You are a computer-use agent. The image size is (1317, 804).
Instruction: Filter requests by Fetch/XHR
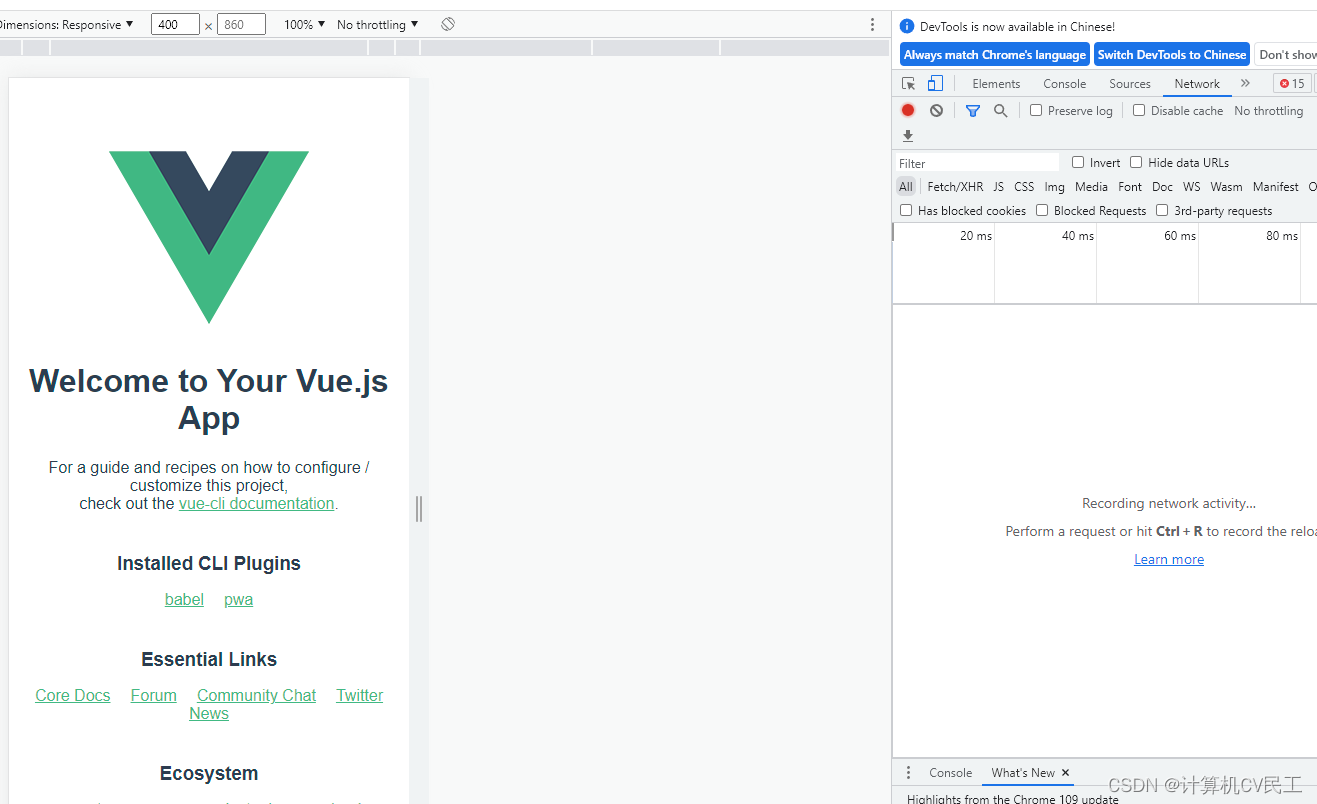point(955,187)
